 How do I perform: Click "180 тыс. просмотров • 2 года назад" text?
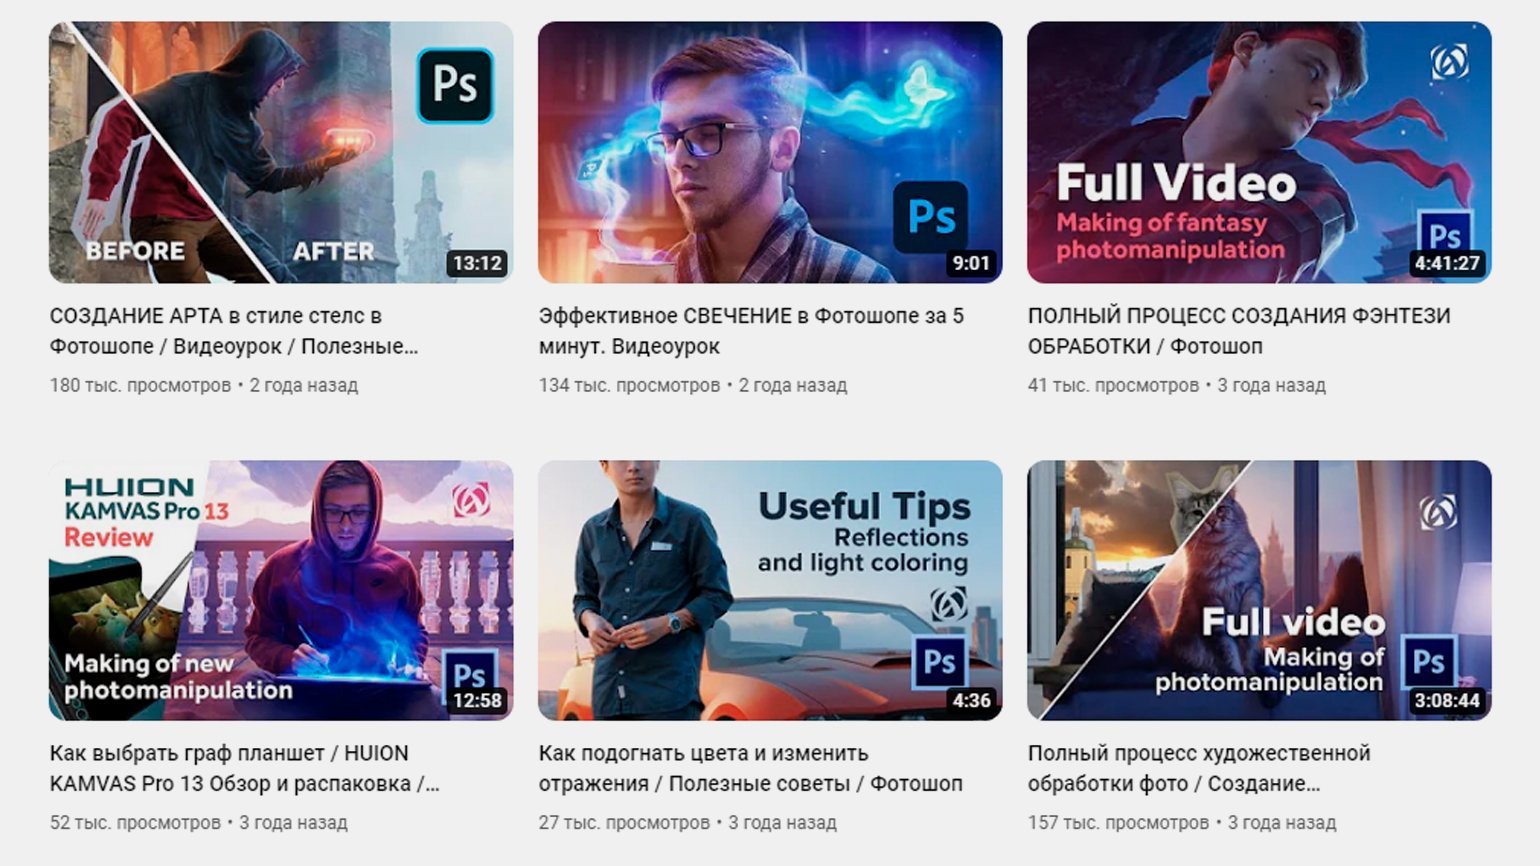(x=204, y=385)
